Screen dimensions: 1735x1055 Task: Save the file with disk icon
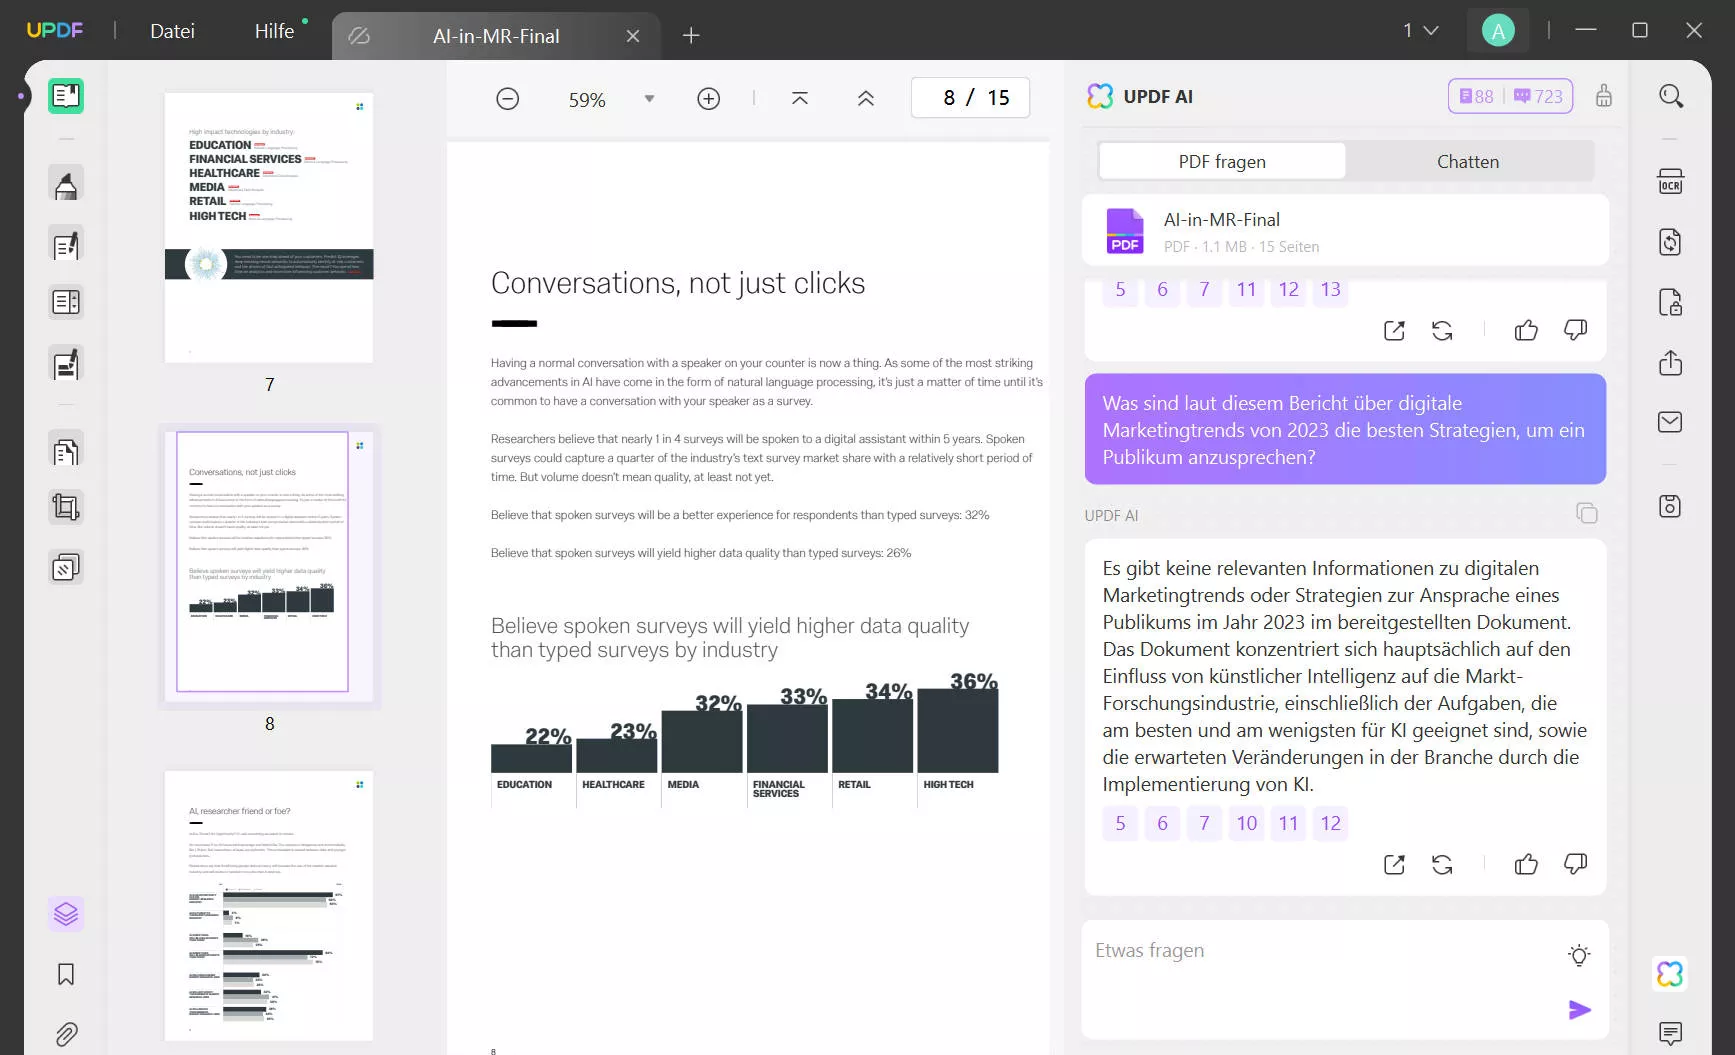(x=1671, y=506)
